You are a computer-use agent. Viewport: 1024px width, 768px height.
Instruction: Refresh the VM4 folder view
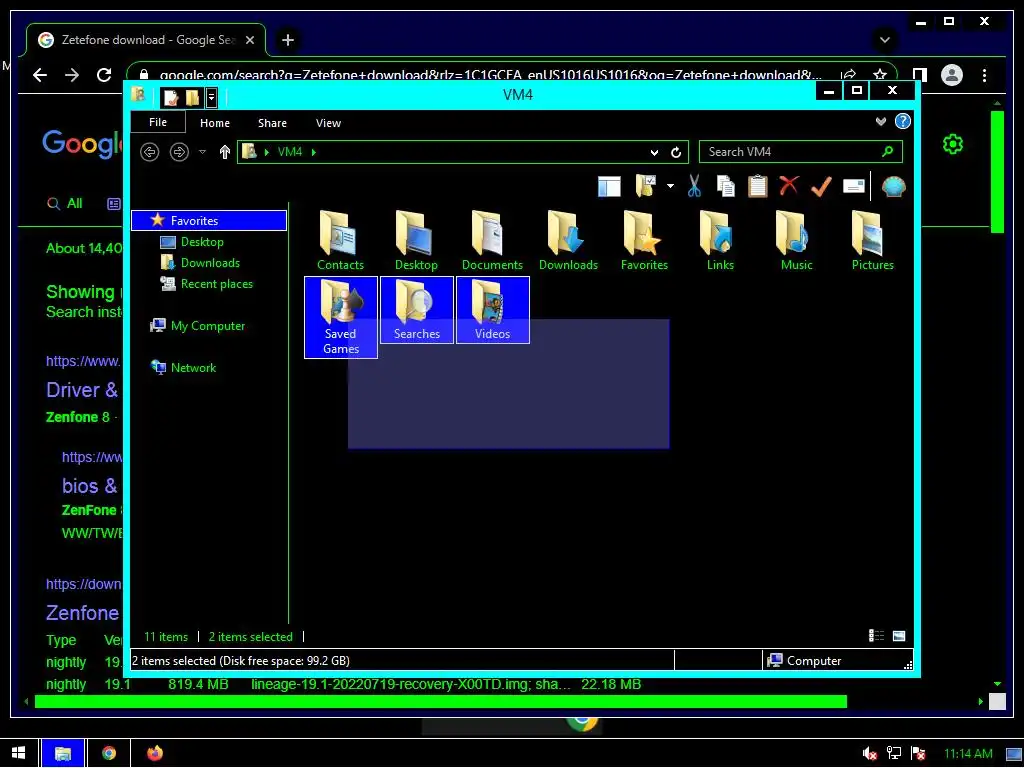(x=676, y=152)
